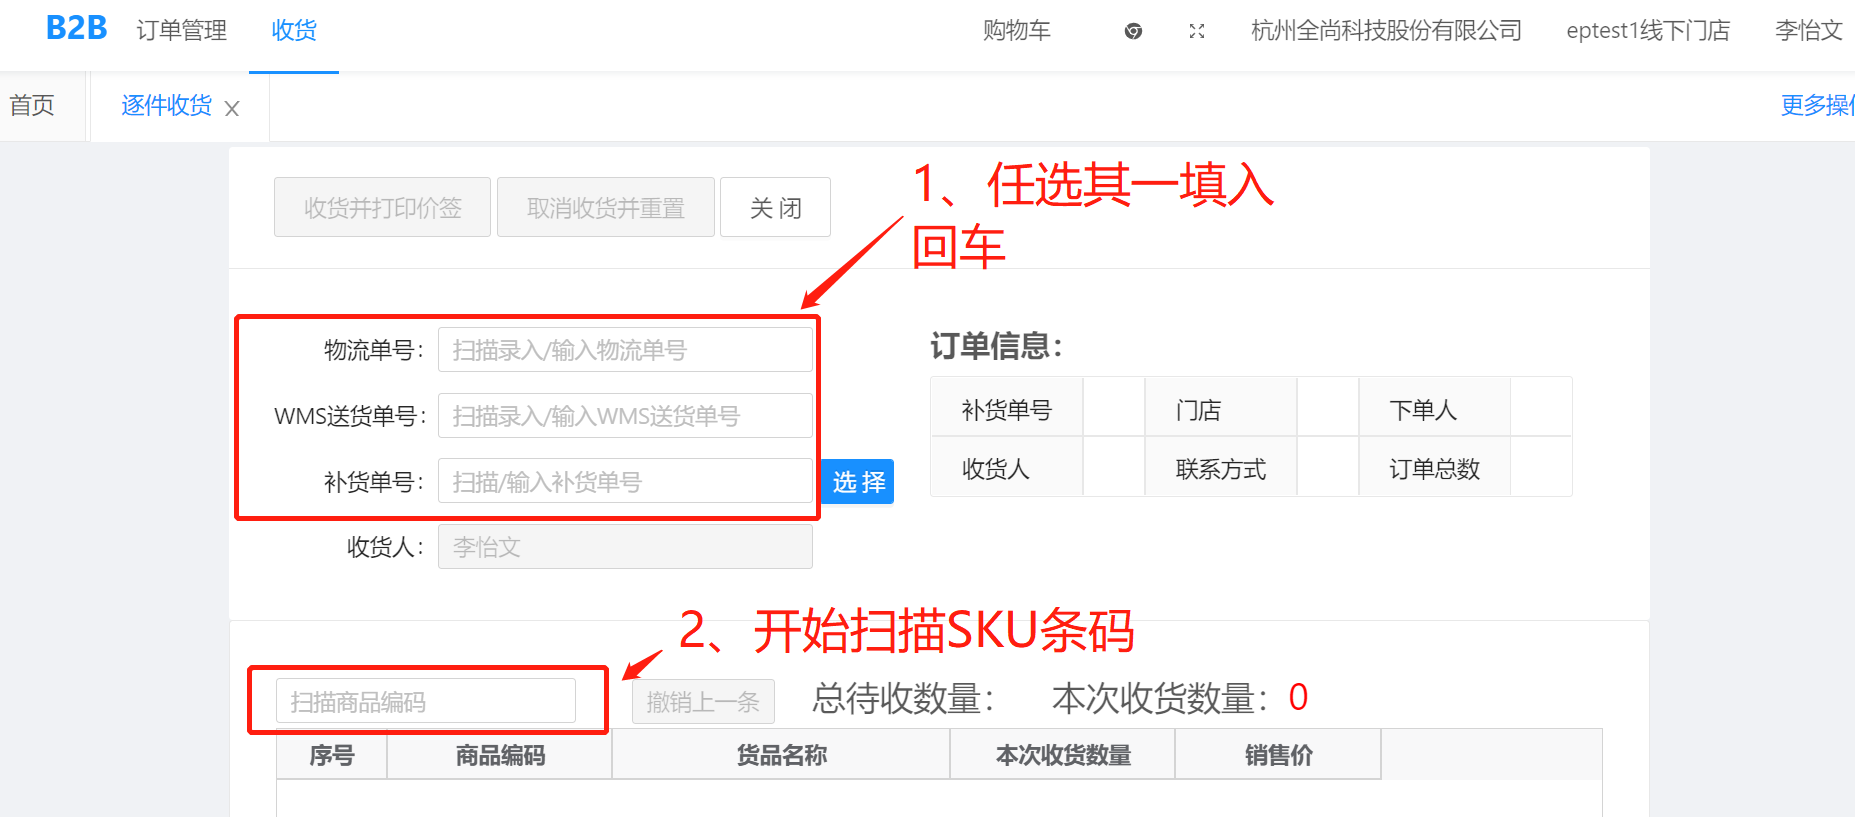The width and height of the screenshot is (1855, 817).
Task: Focus the WMS送货单号 input field
Action: tap(625, 415)
